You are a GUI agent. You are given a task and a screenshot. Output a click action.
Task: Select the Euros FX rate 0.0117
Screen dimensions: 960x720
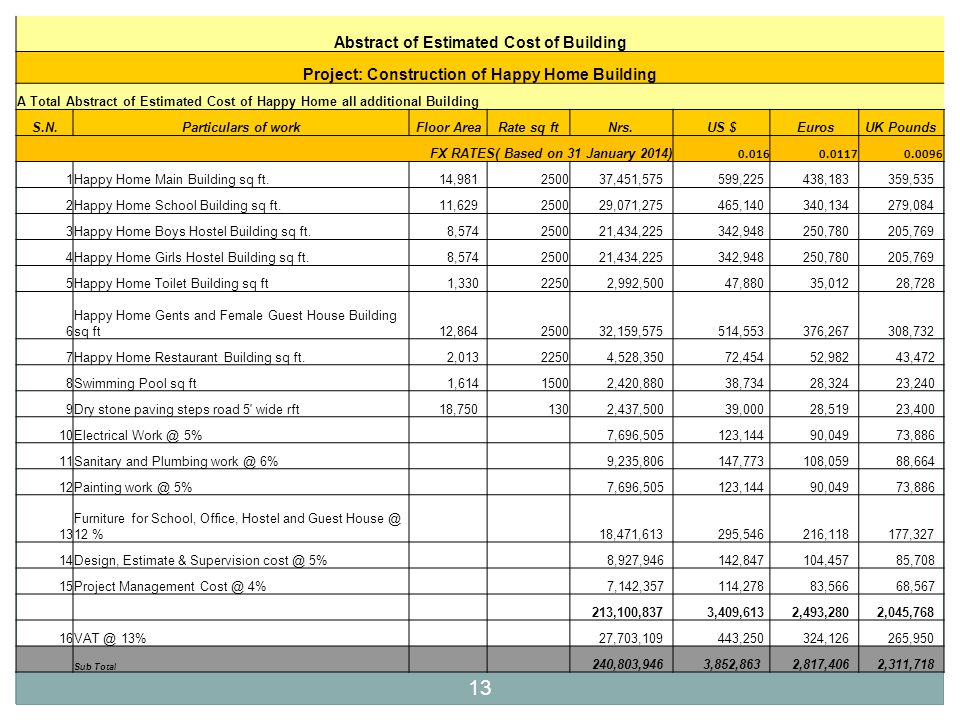click(838, 154)
